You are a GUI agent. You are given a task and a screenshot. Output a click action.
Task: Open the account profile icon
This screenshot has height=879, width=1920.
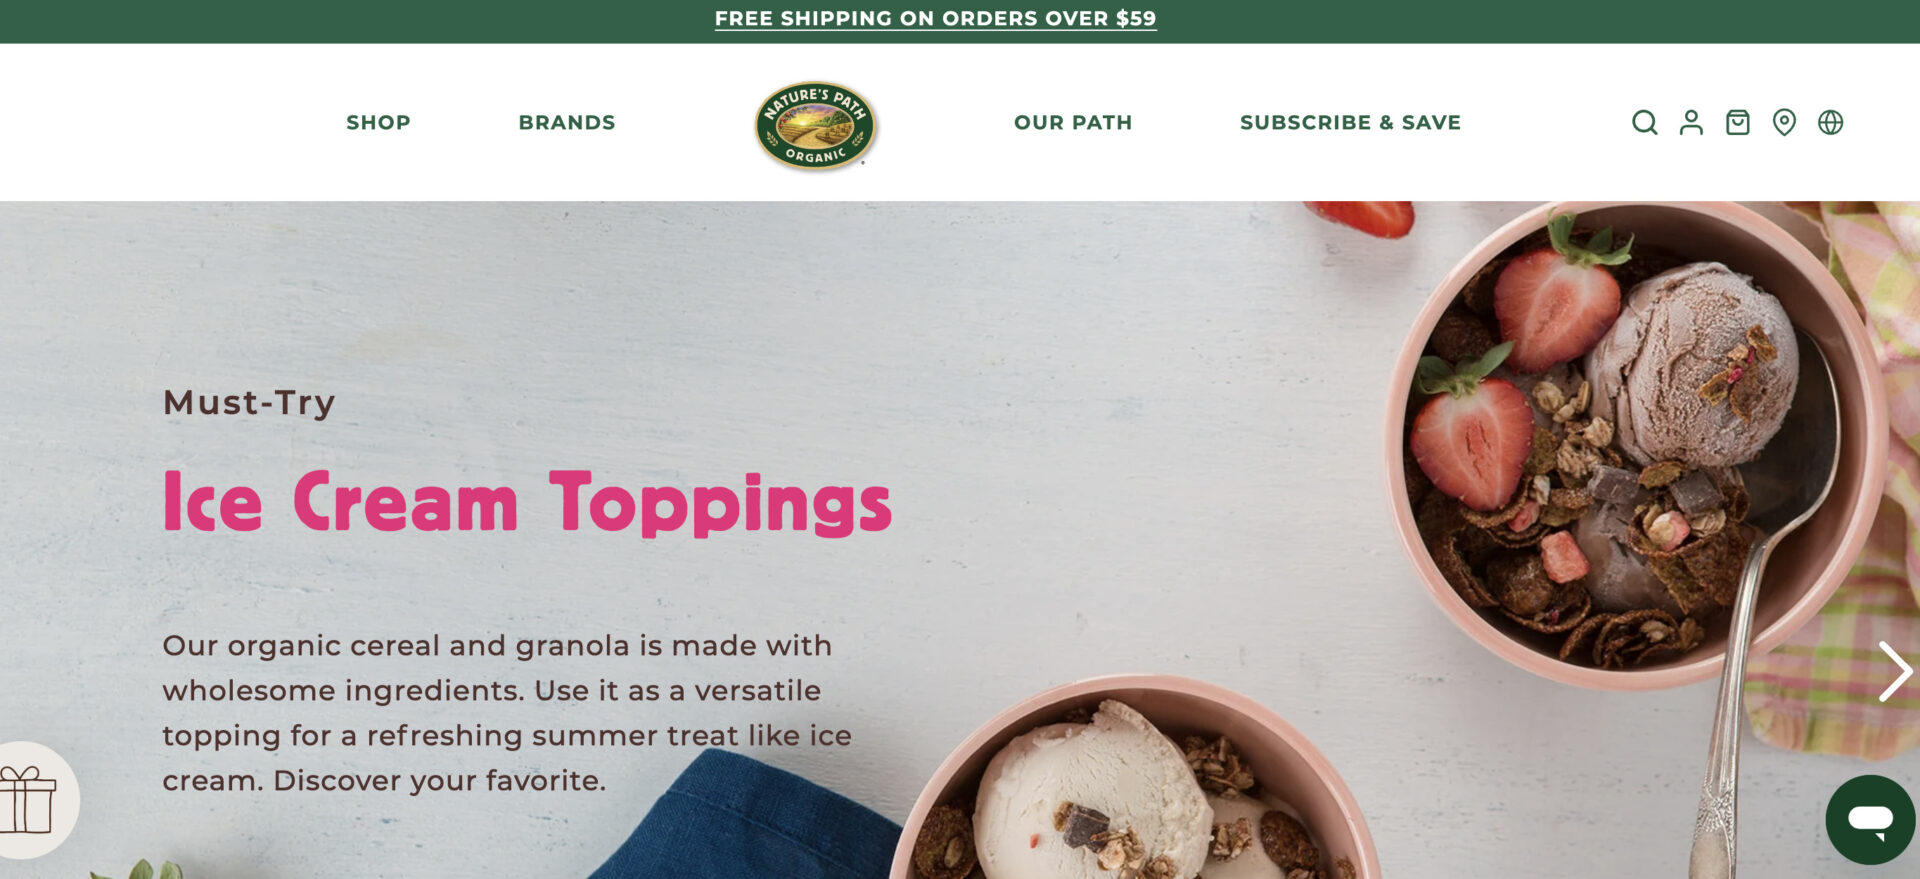tap(1691, 122)
